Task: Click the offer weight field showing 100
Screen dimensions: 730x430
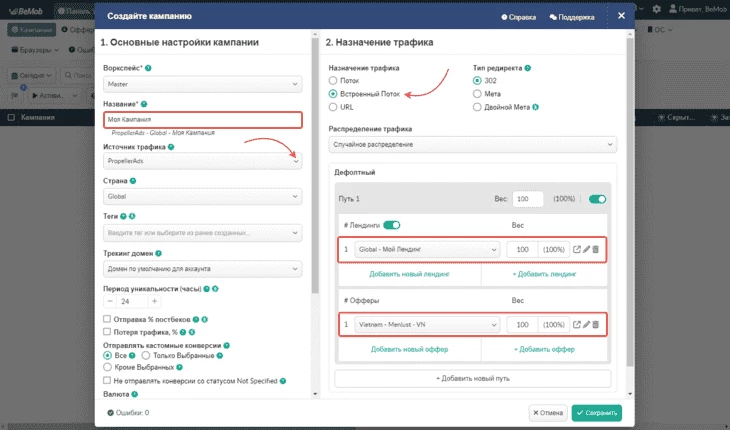Action: pyautogui.click(x=522, y=324)
